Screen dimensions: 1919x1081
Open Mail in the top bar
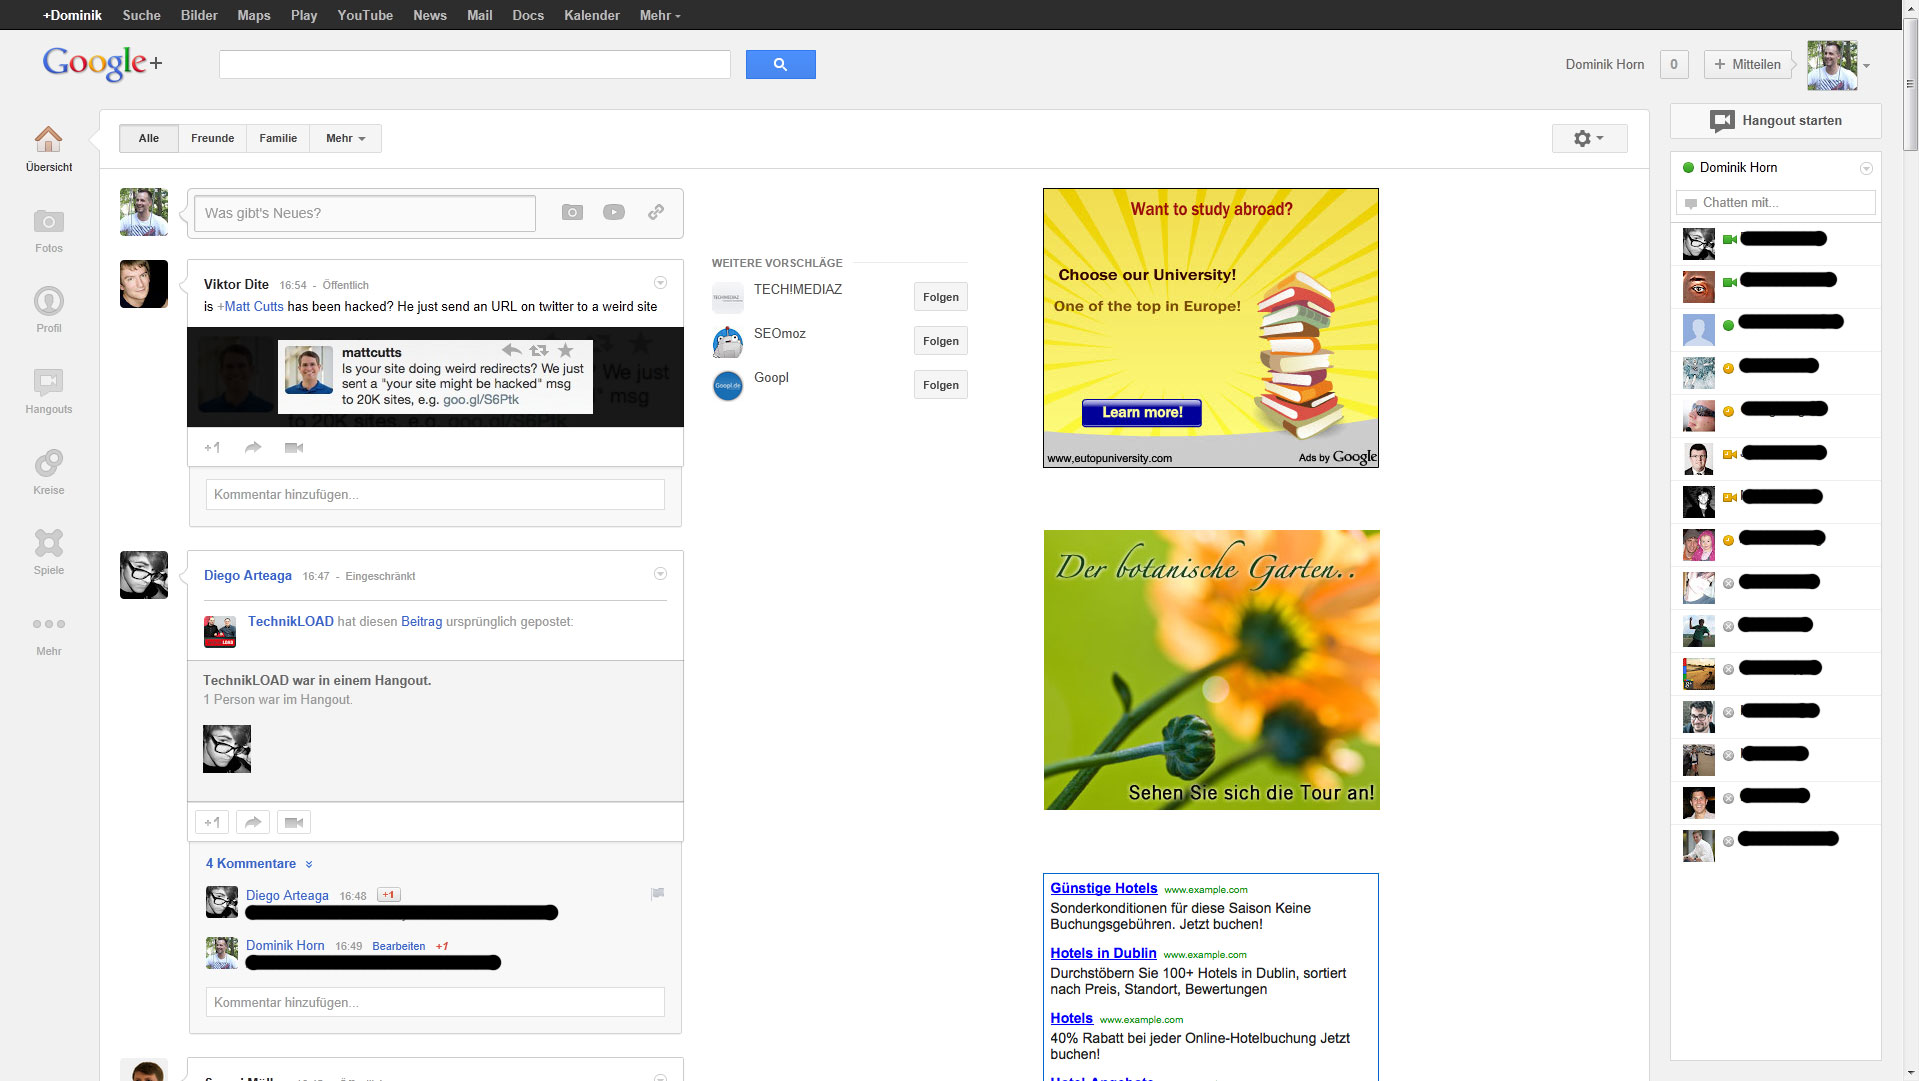pos(480,15)
